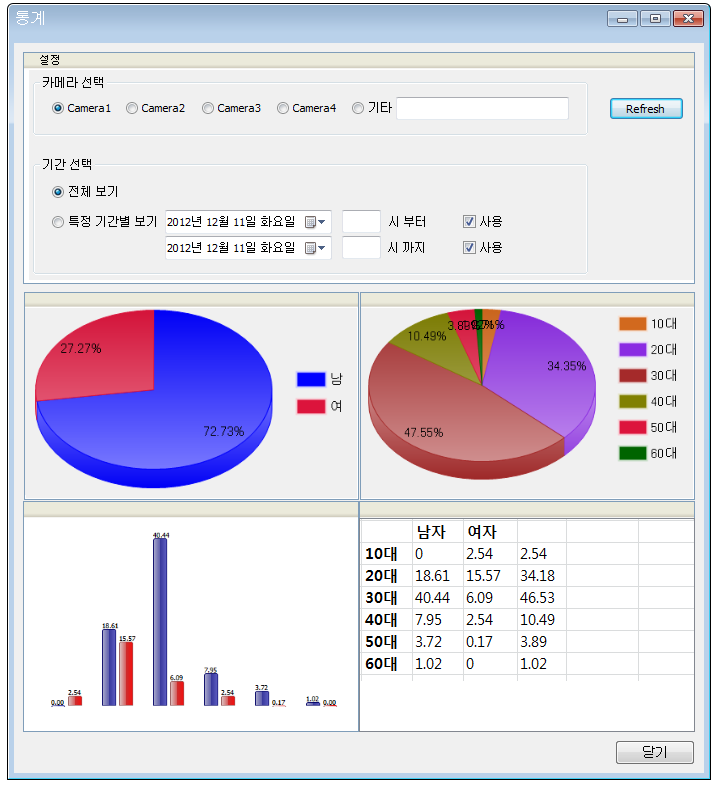Click the 닫기 button
The height and width of the screenshot is (786, 719).
tap(654, 753)
